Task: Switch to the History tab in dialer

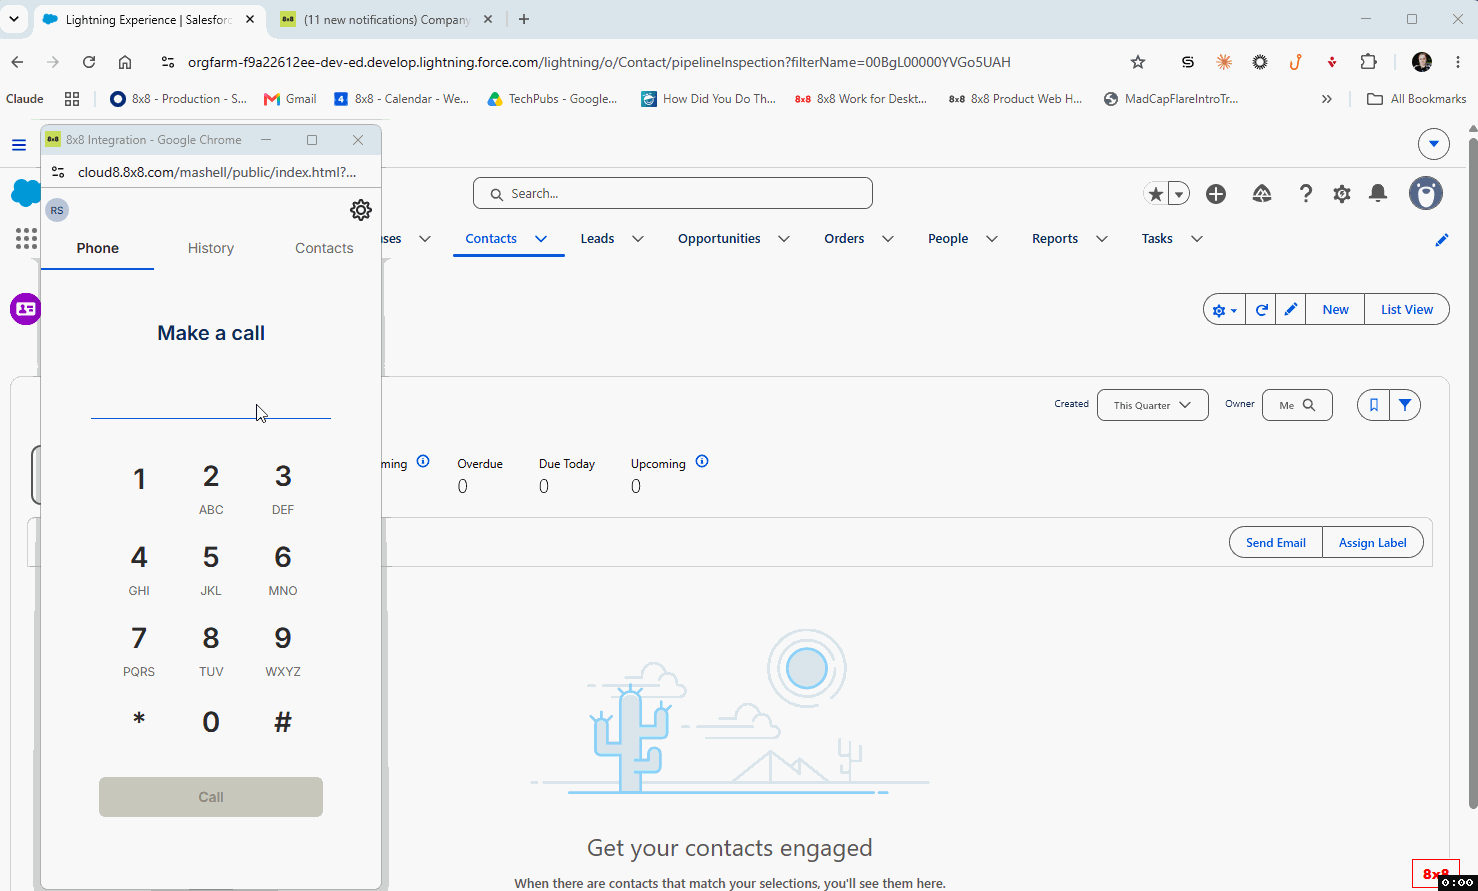Action: [x=211, y=248]
